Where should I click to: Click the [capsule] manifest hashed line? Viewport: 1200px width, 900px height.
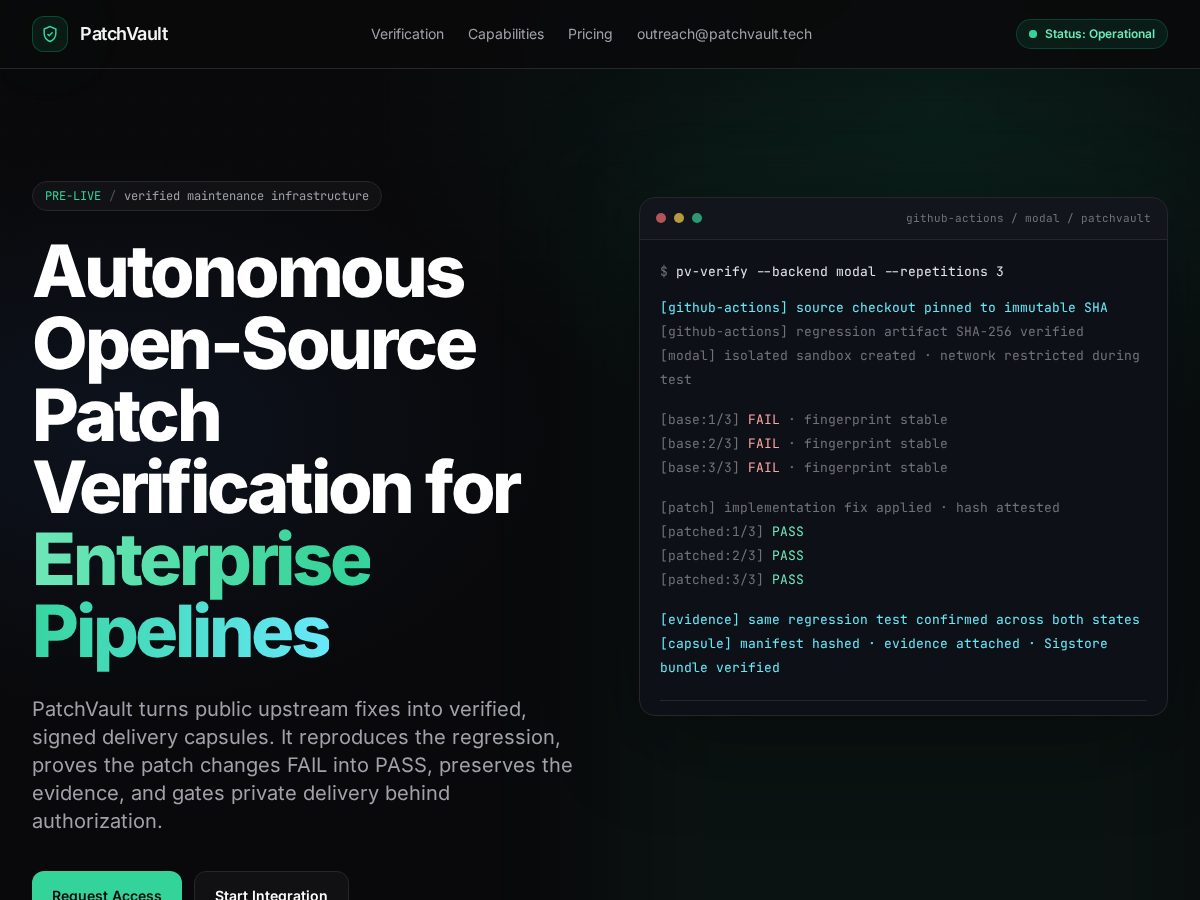point(884,656)
